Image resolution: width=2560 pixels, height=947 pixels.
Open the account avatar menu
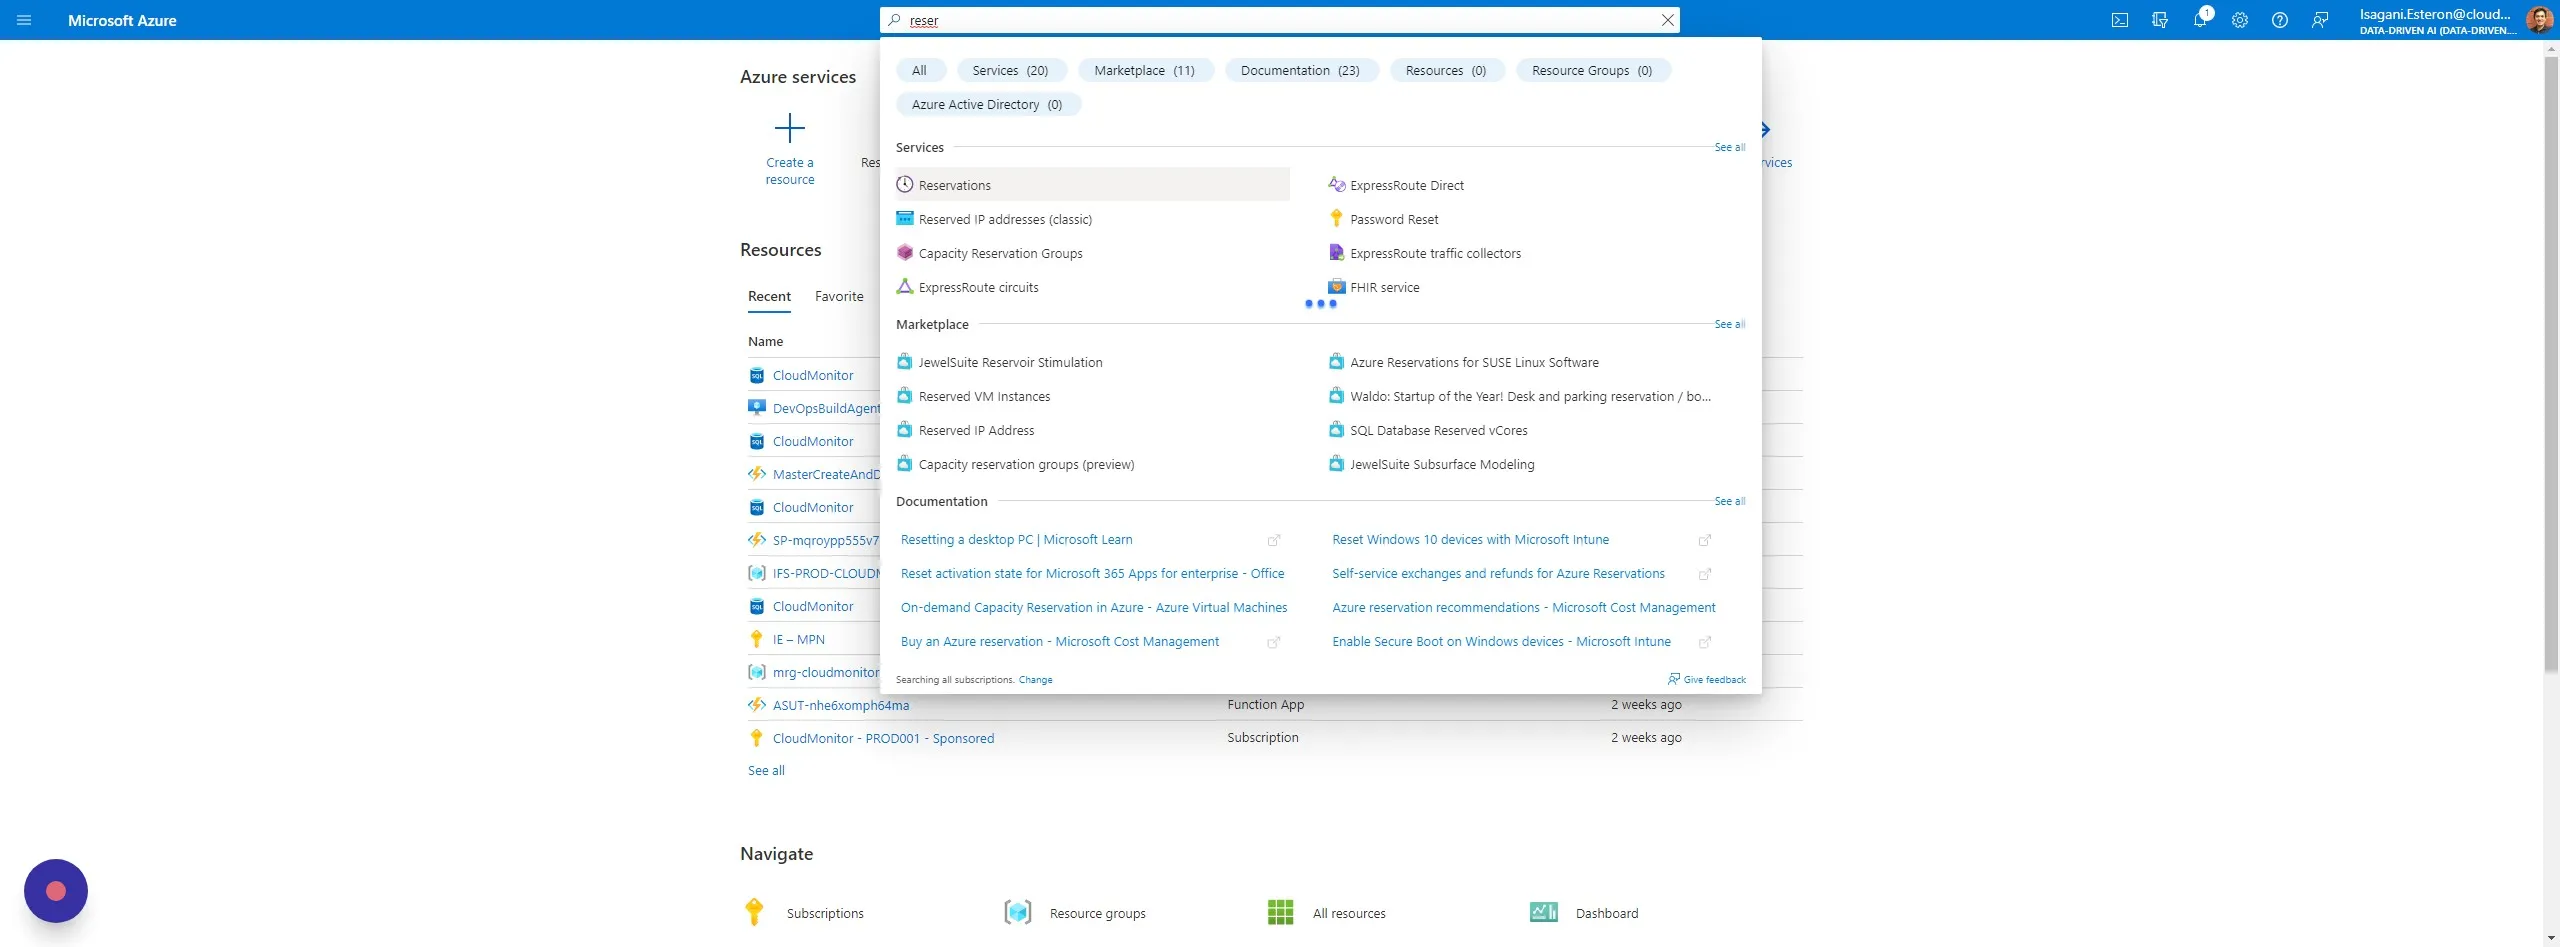pyautogui.click(x=2539, y=20)
